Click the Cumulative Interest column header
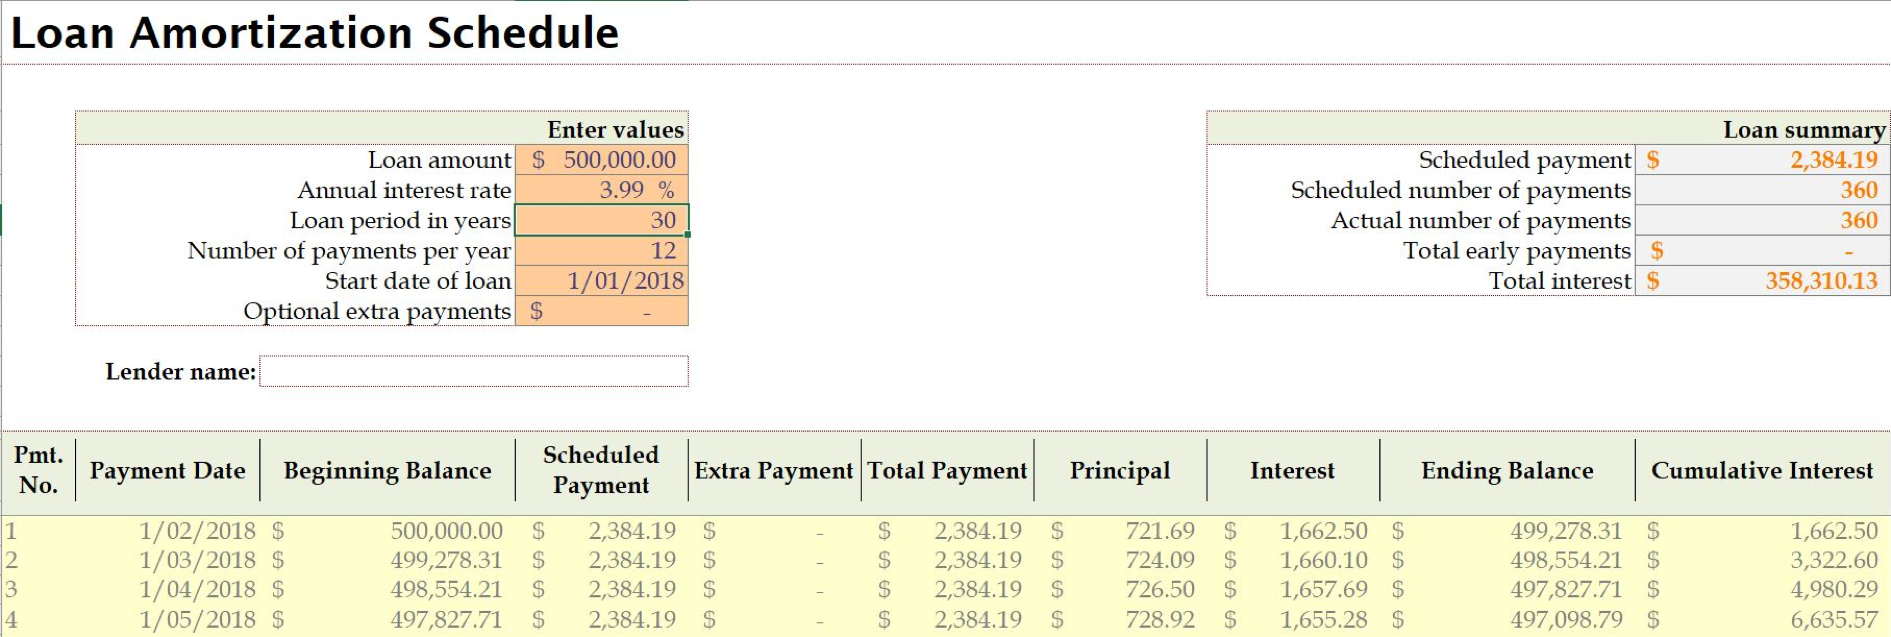Image resolution: width=1891 pixels, height=637 pixels. click(x=1761, y=470)
